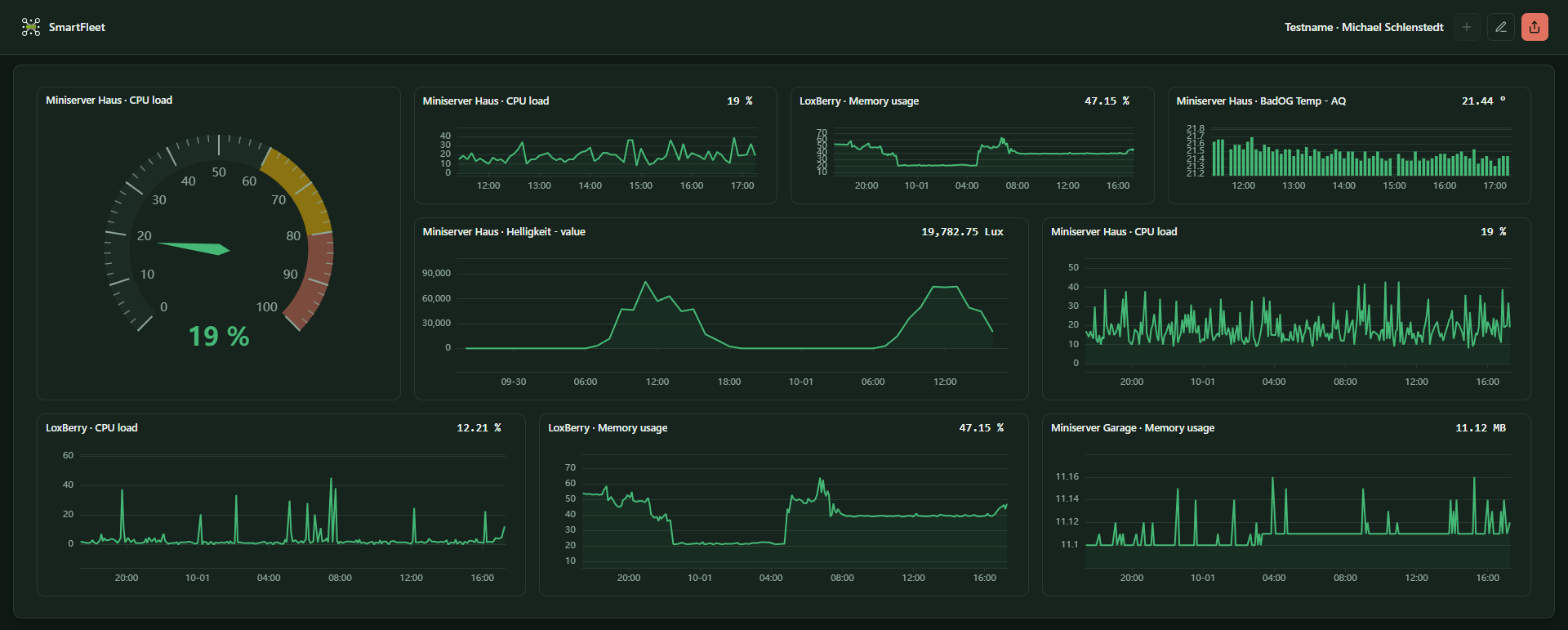Image resolution: width=1568 pixels, height=630 pixels.
Task: Click the 'Testname · Michael Schlenstedt' dashboard title
Action: pyautogui.click(x=1364, y=27)
